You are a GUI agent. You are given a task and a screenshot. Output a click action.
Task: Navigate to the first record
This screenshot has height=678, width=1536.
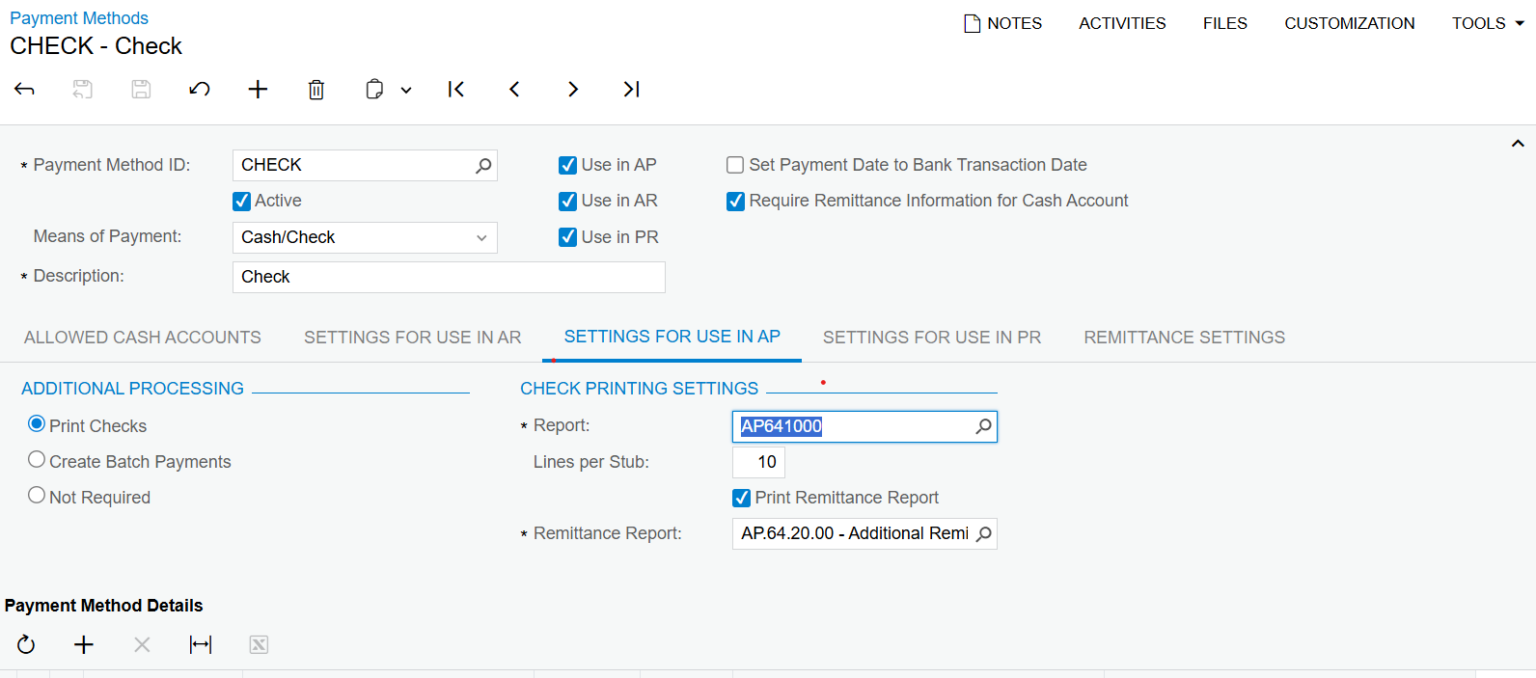pos(456,89)
